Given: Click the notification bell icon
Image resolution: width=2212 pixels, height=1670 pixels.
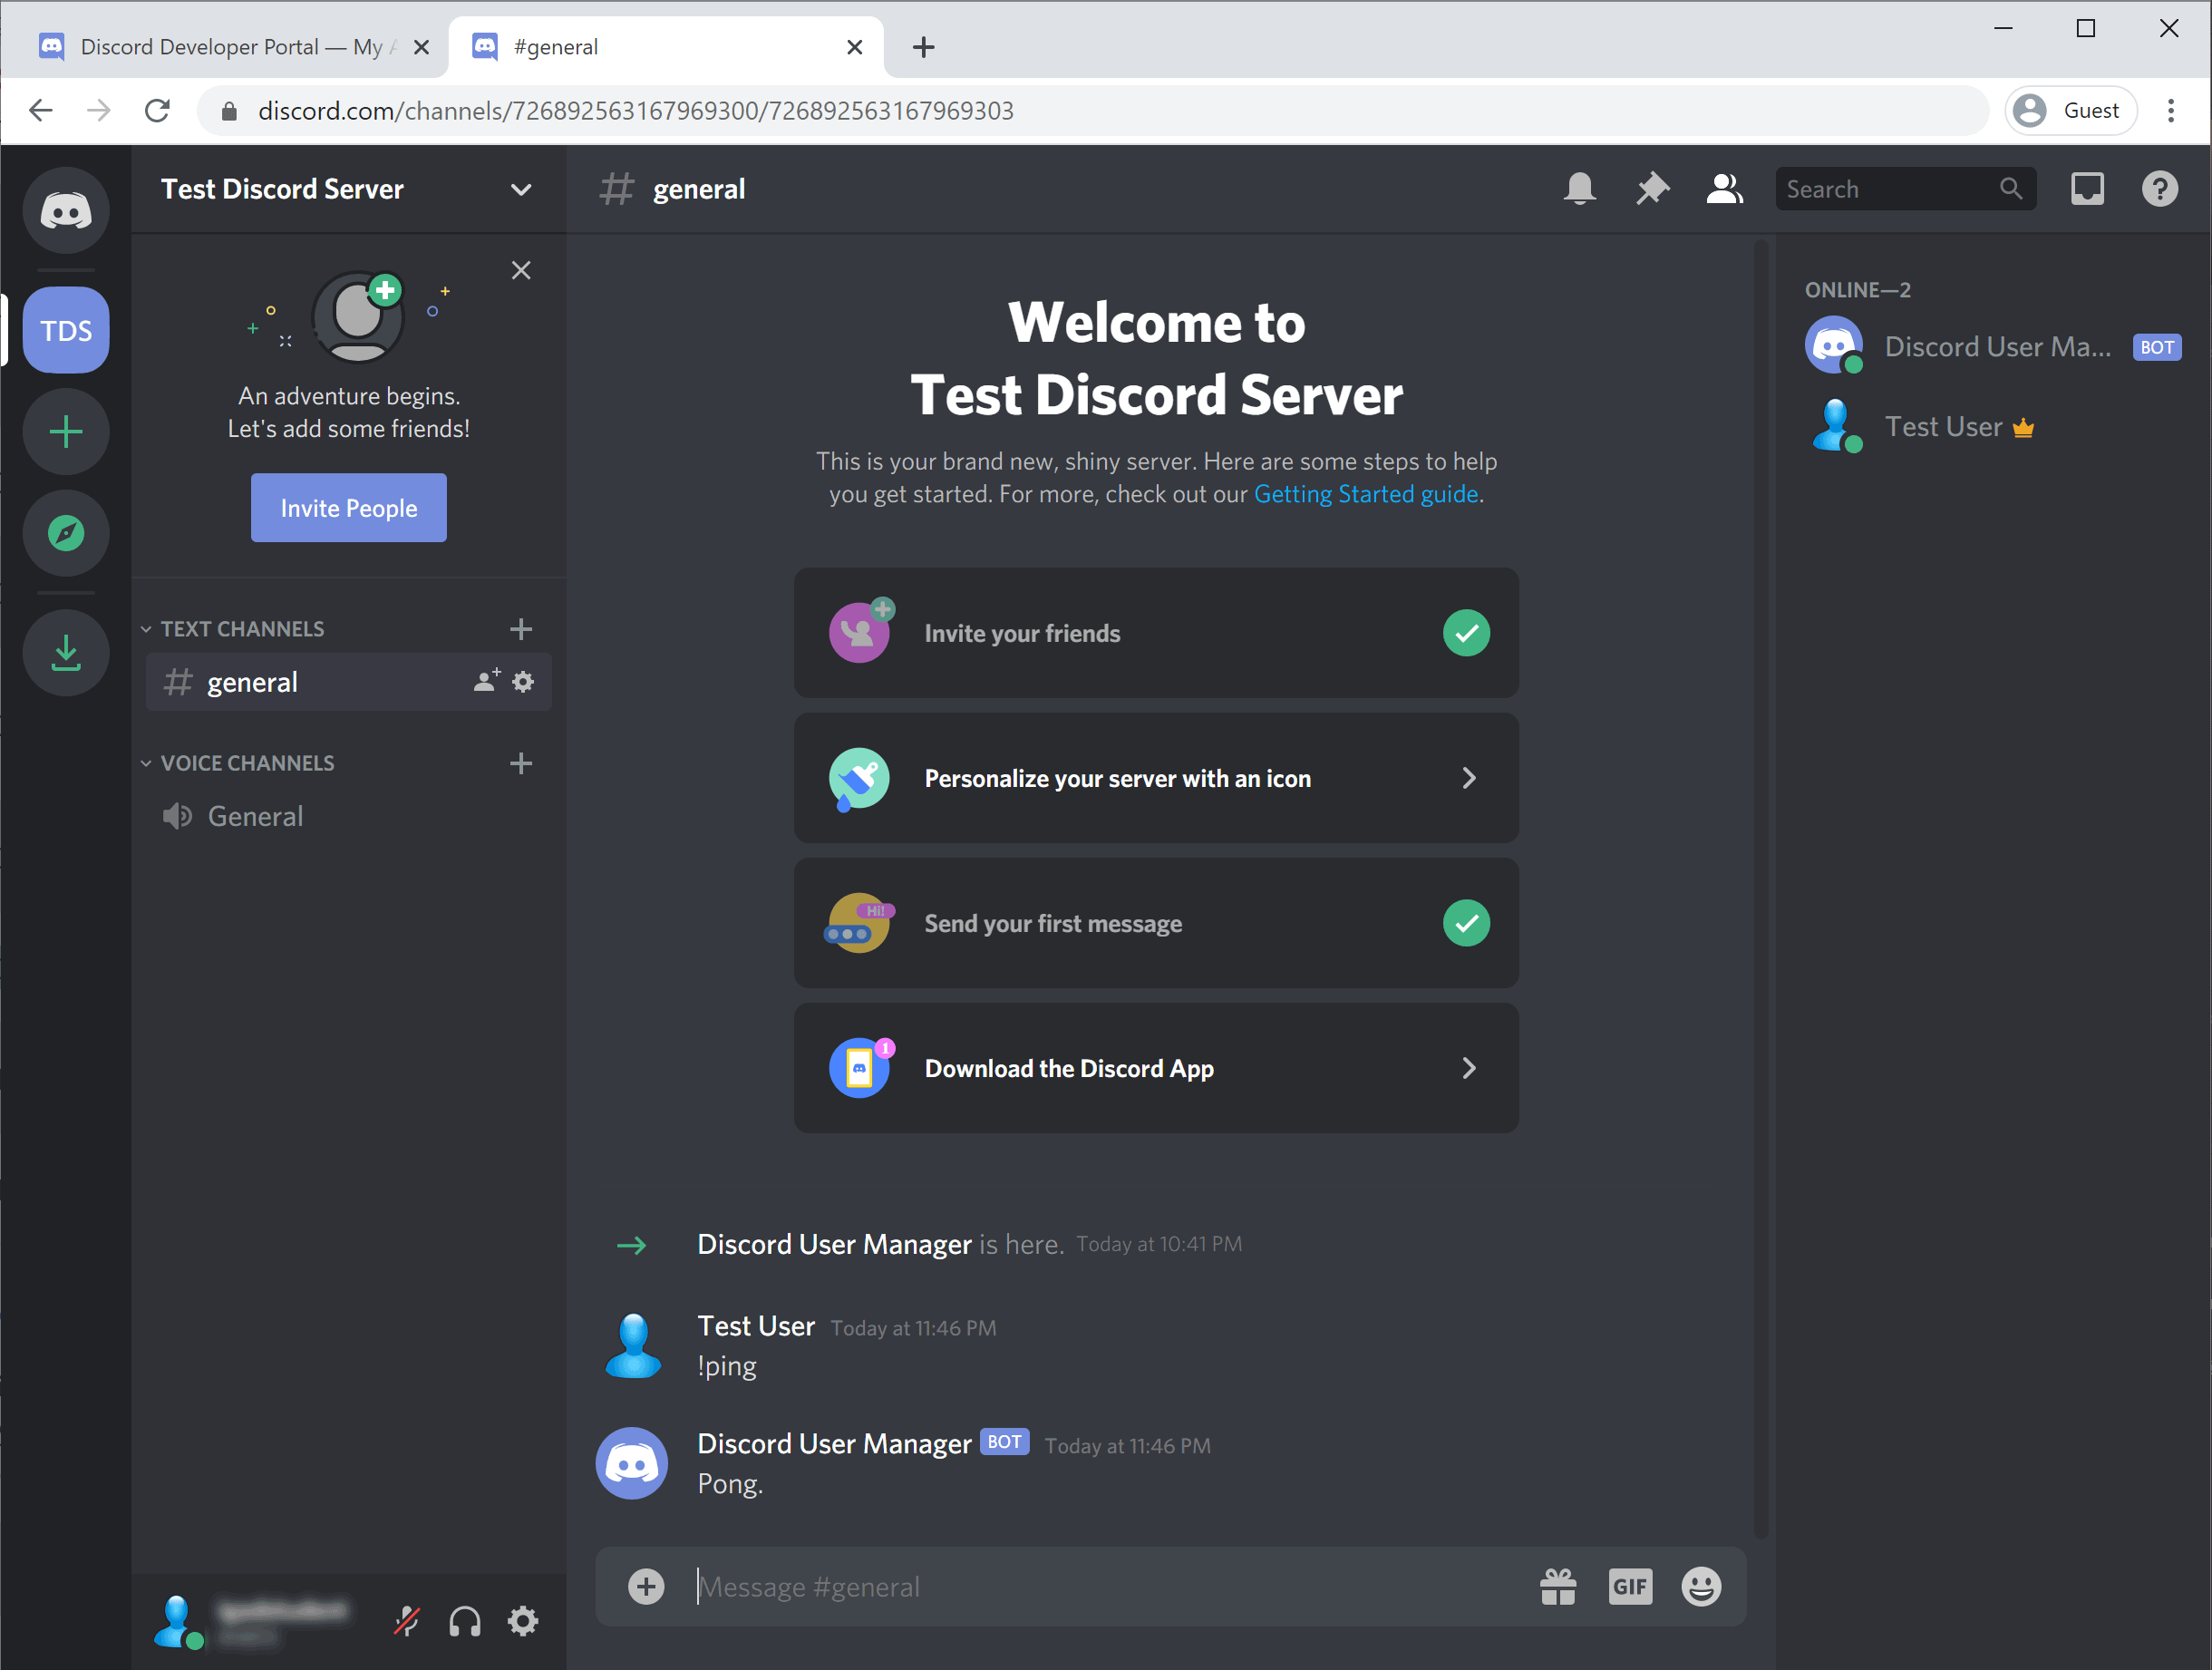Looking at the screenshot, I should tap(1579, 189).
